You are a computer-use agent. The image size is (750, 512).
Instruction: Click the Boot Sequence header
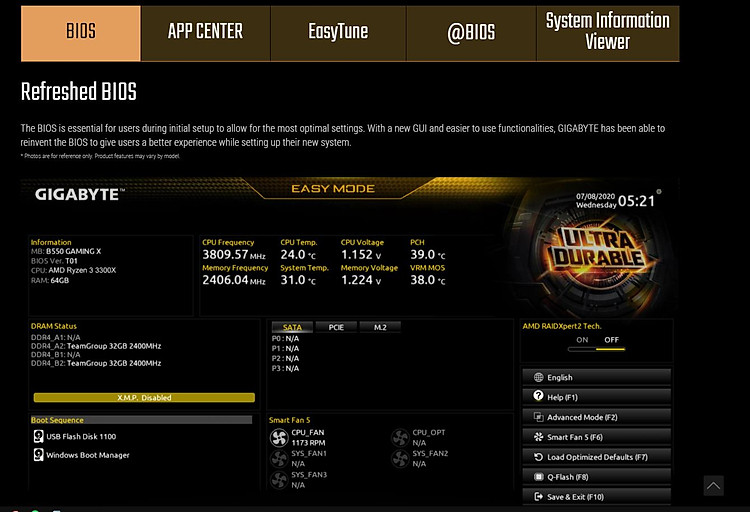pos(141,420)
